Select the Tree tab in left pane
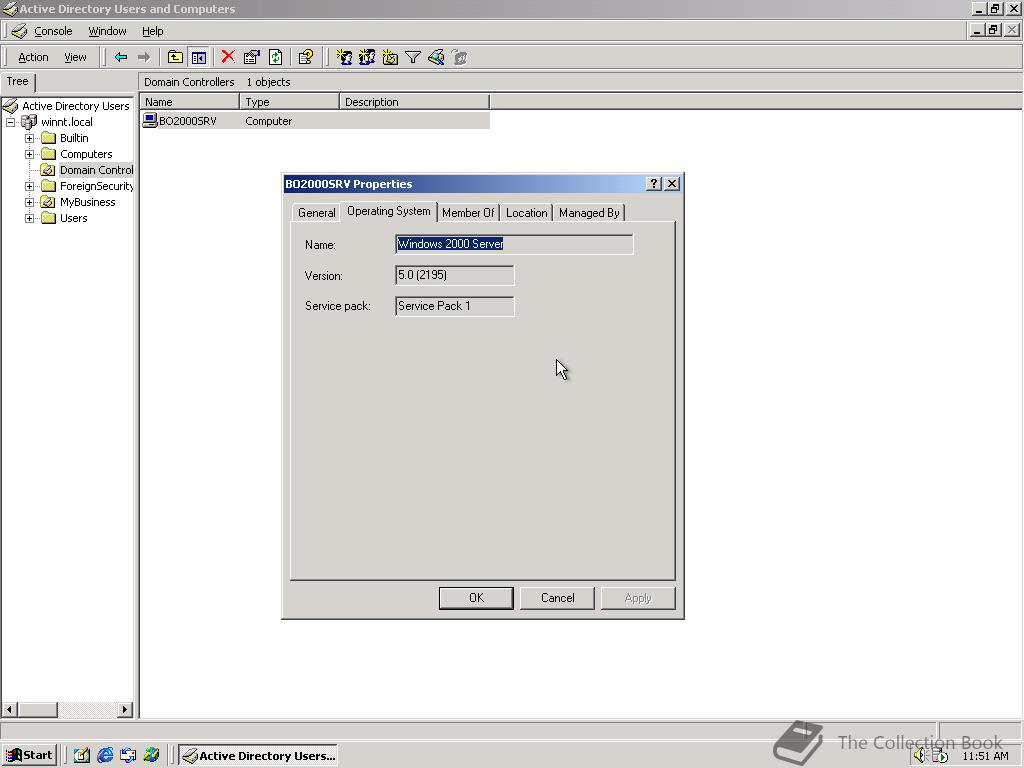 pyautogui.click(x=18, y=82)
